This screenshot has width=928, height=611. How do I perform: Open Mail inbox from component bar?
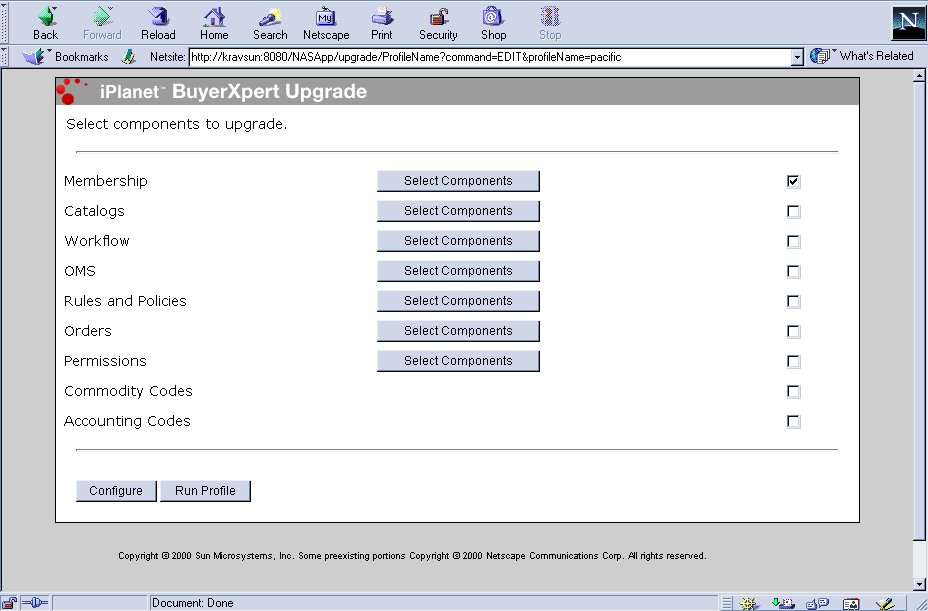[x=782, y=604]
